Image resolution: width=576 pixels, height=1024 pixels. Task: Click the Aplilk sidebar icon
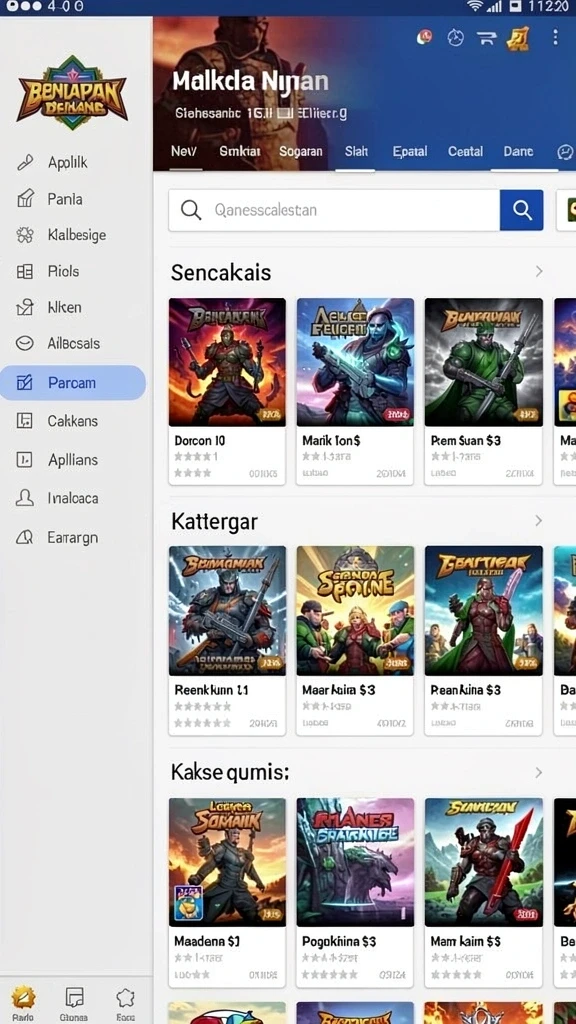tap(25, 162)
